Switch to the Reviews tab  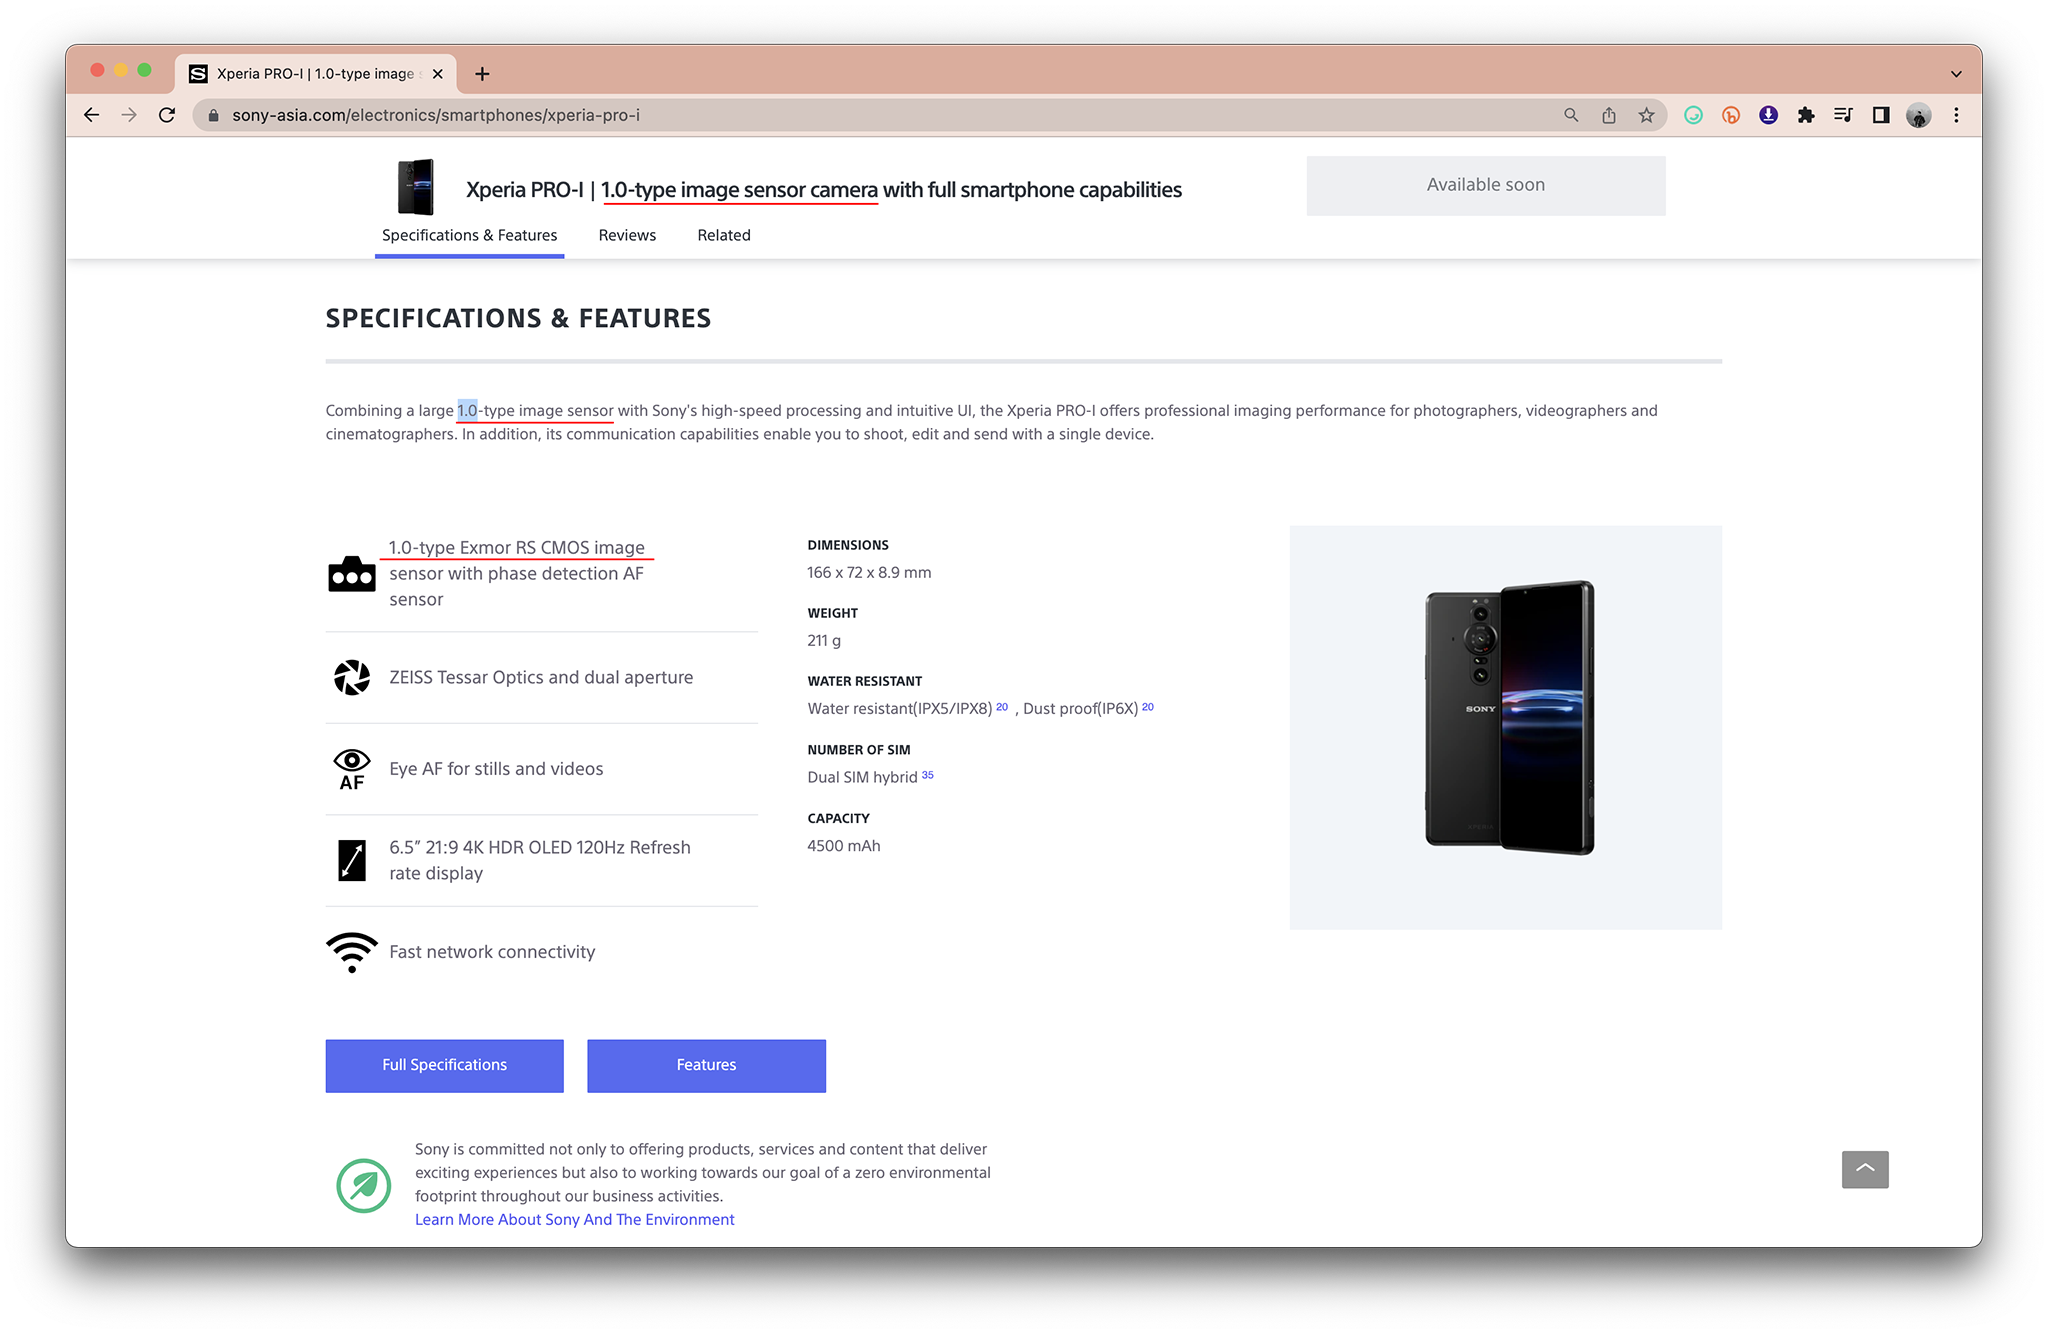tap(627, 235)
